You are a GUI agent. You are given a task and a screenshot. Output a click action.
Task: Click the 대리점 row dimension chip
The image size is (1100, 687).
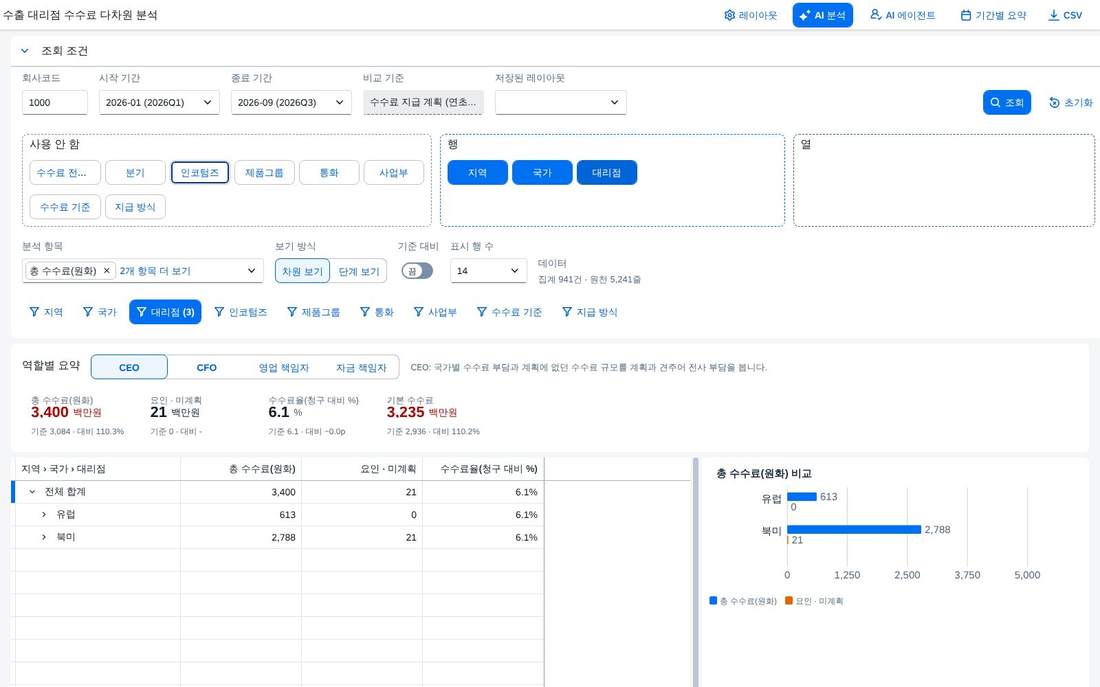(x=607, y=173)
